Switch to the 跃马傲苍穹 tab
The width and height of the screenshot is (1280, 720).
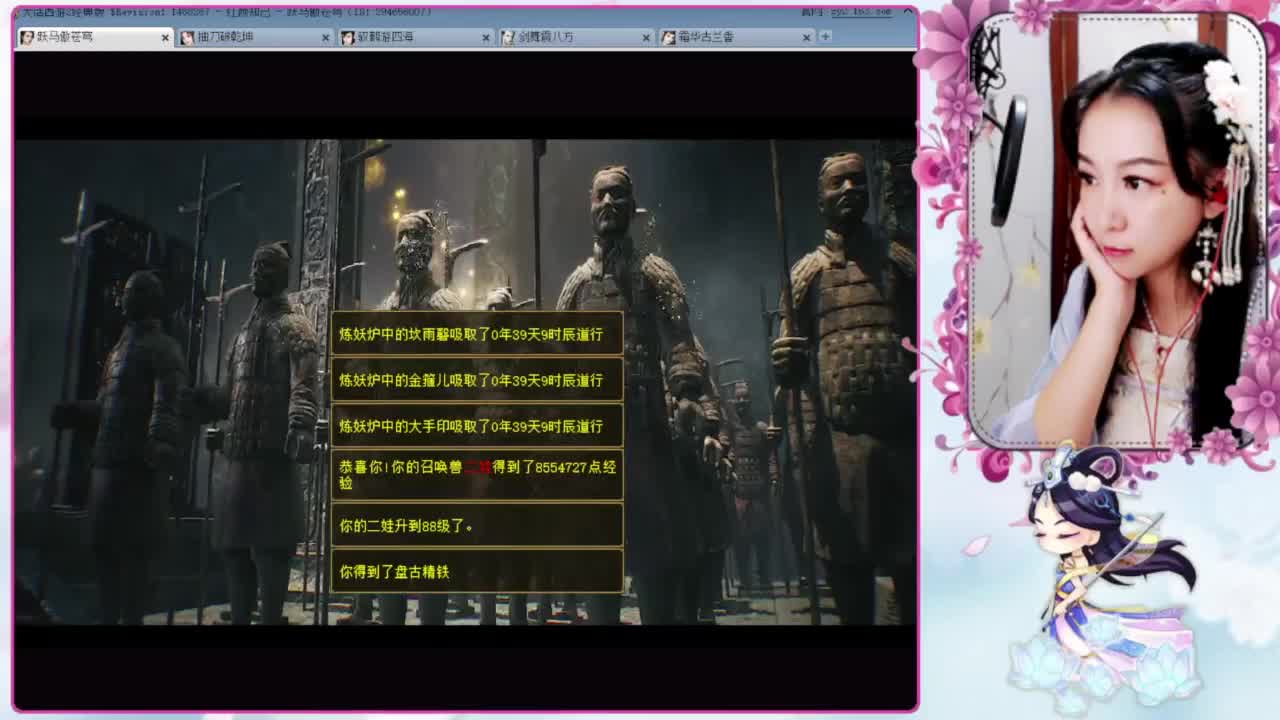(x=95, y=37)
